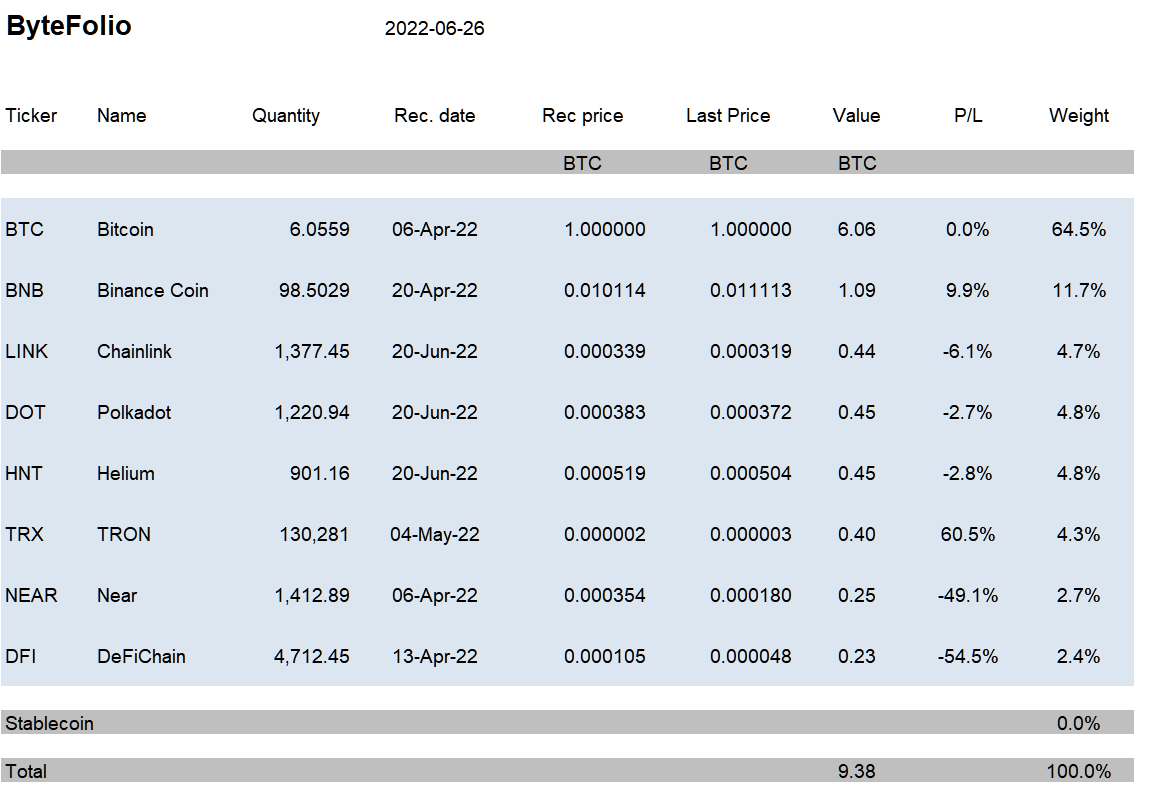Select the BTC ticker cell
This screenshot has height=796, width=1171.
(25, 229)
